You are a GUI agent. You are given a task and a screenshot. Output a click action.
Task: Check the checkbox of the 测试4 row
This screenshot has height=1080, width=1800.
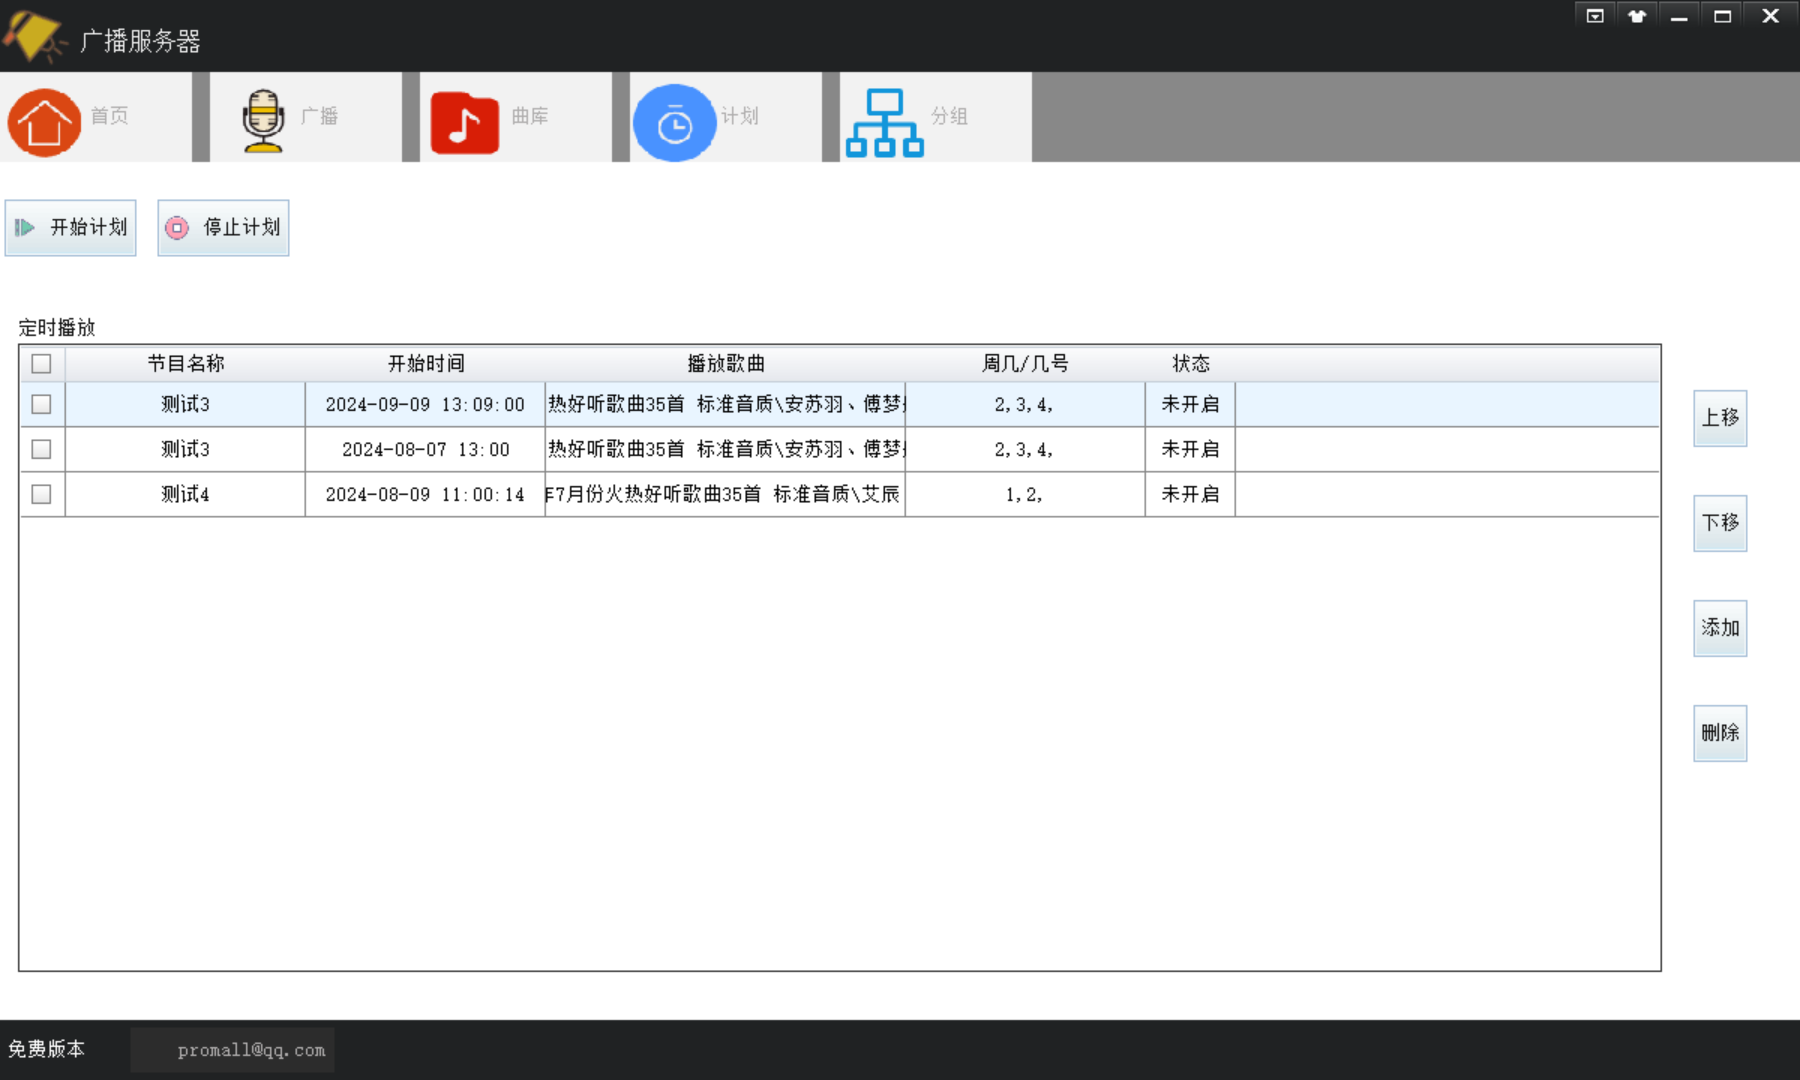pos(40,494)
